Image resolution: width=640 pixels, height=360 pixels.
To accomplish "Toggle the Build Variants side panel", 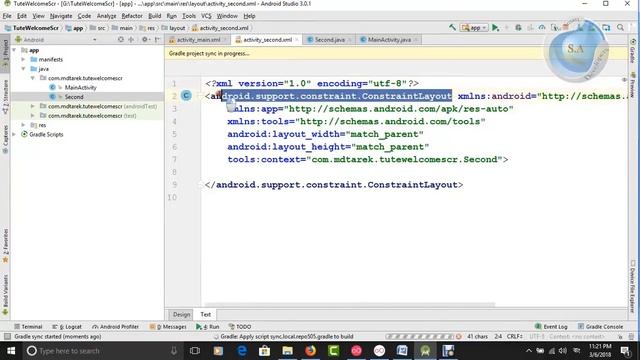I will pos(6,295).
